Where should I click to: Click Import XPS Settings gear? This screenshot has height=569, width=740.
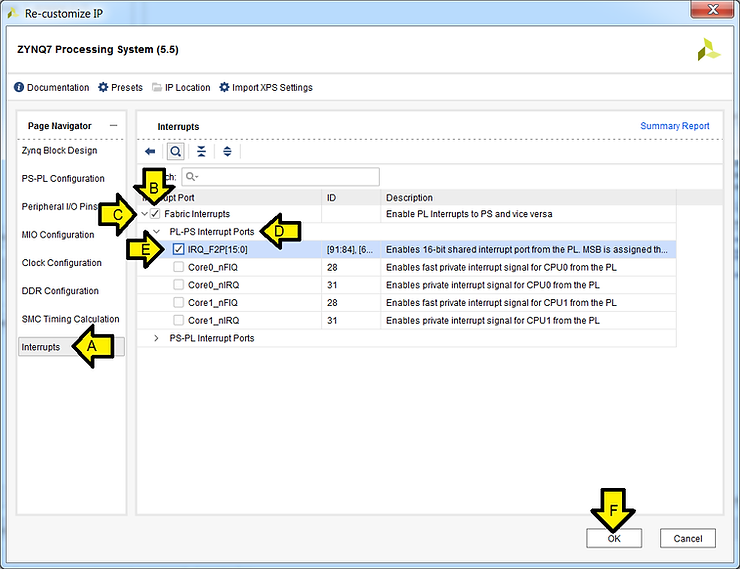tap(224, 88)
